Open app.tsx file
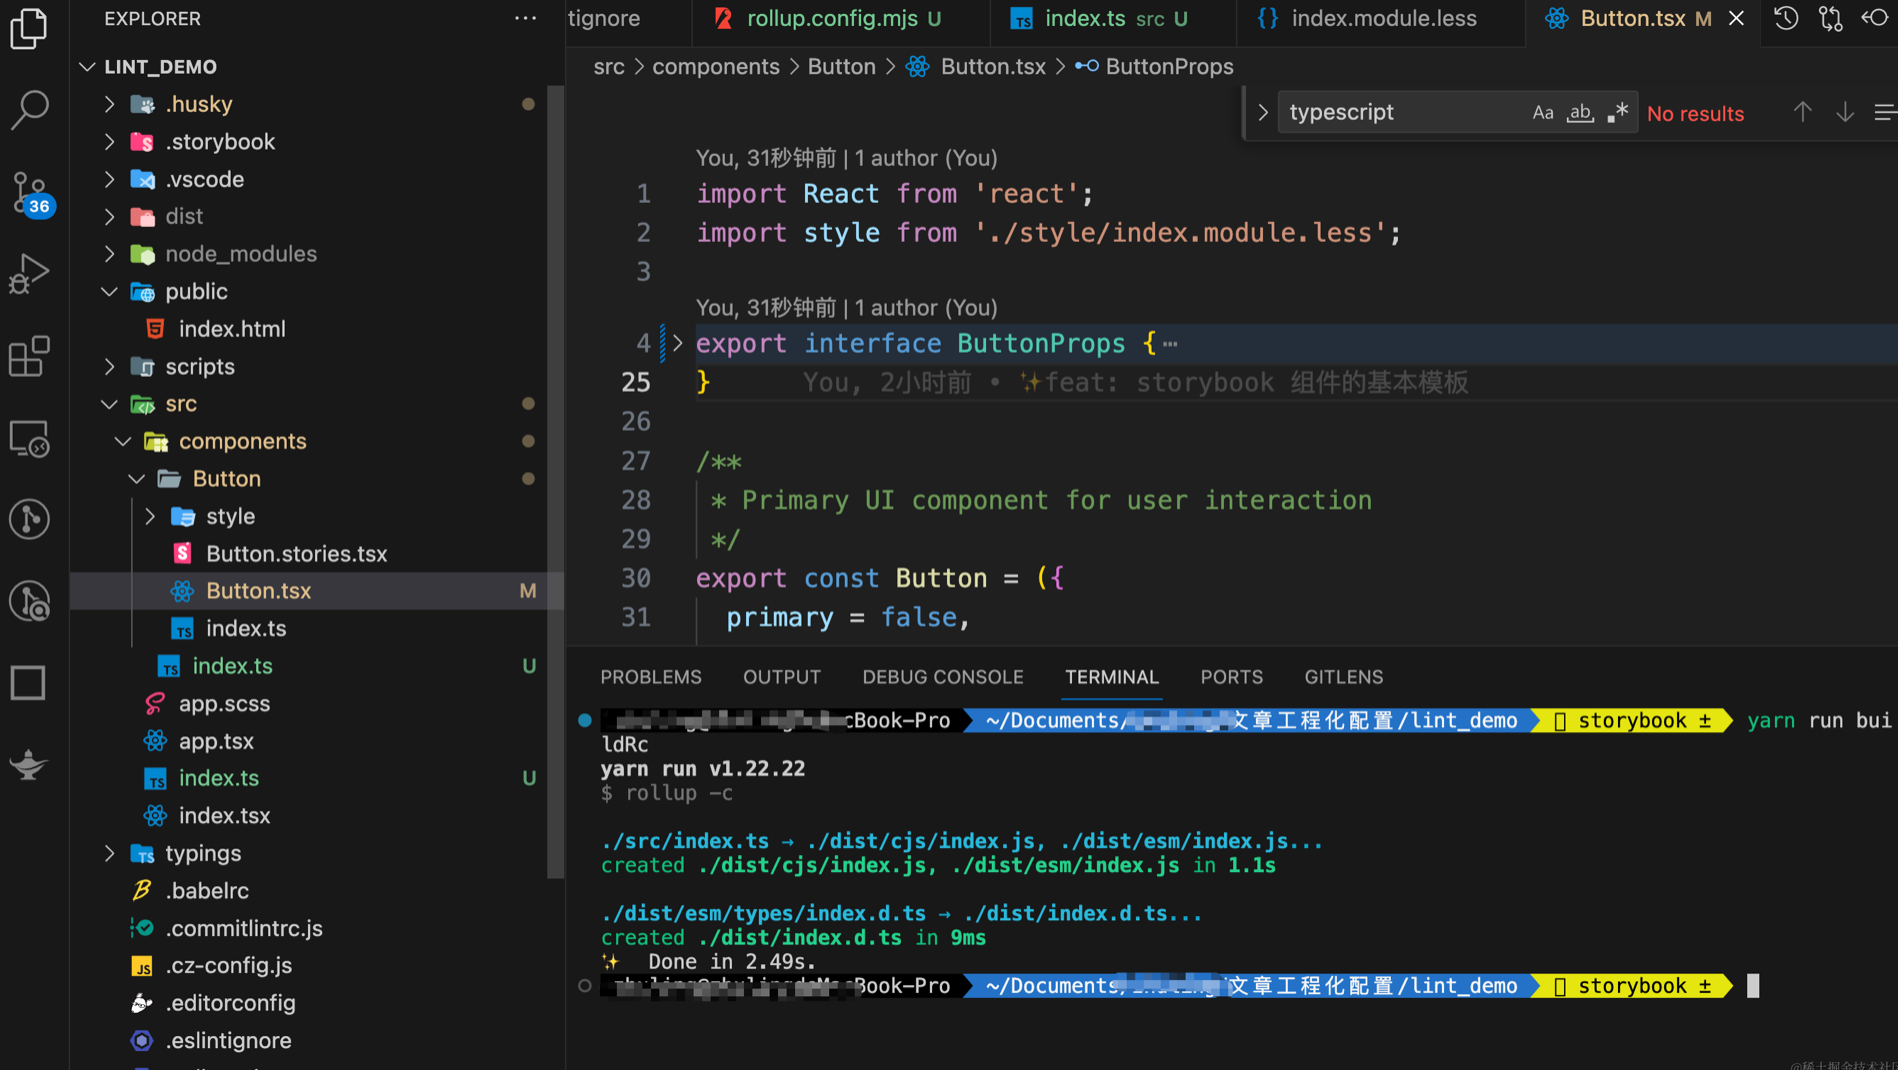This screenshot has width=1898, height=1070. pos(216,741)
